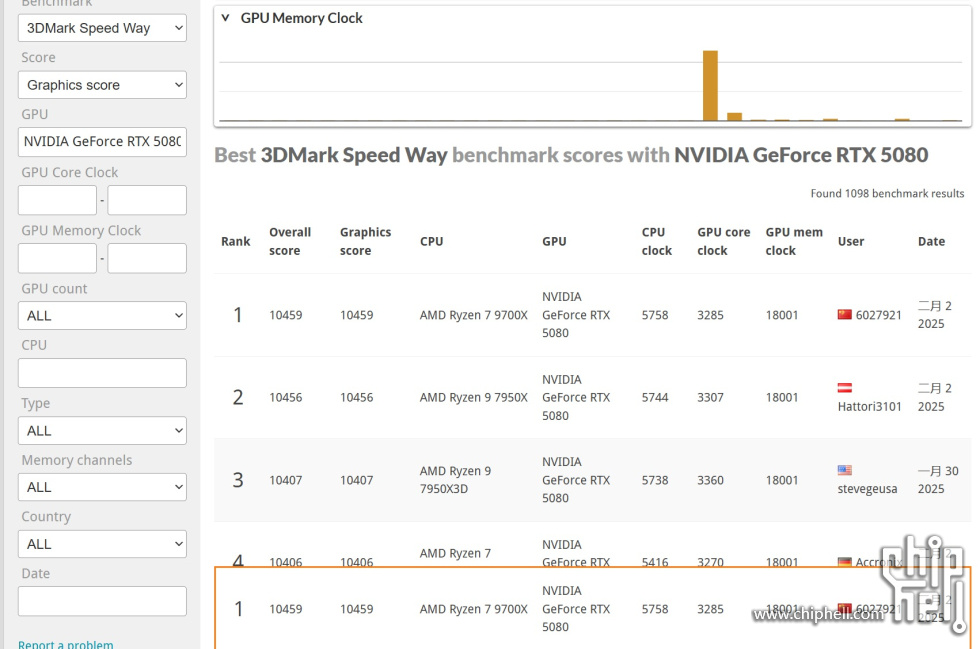Viewport: 980px width, 649px height.
Task: Open user stevegeusa's profile
Action: tap(867, 489)
